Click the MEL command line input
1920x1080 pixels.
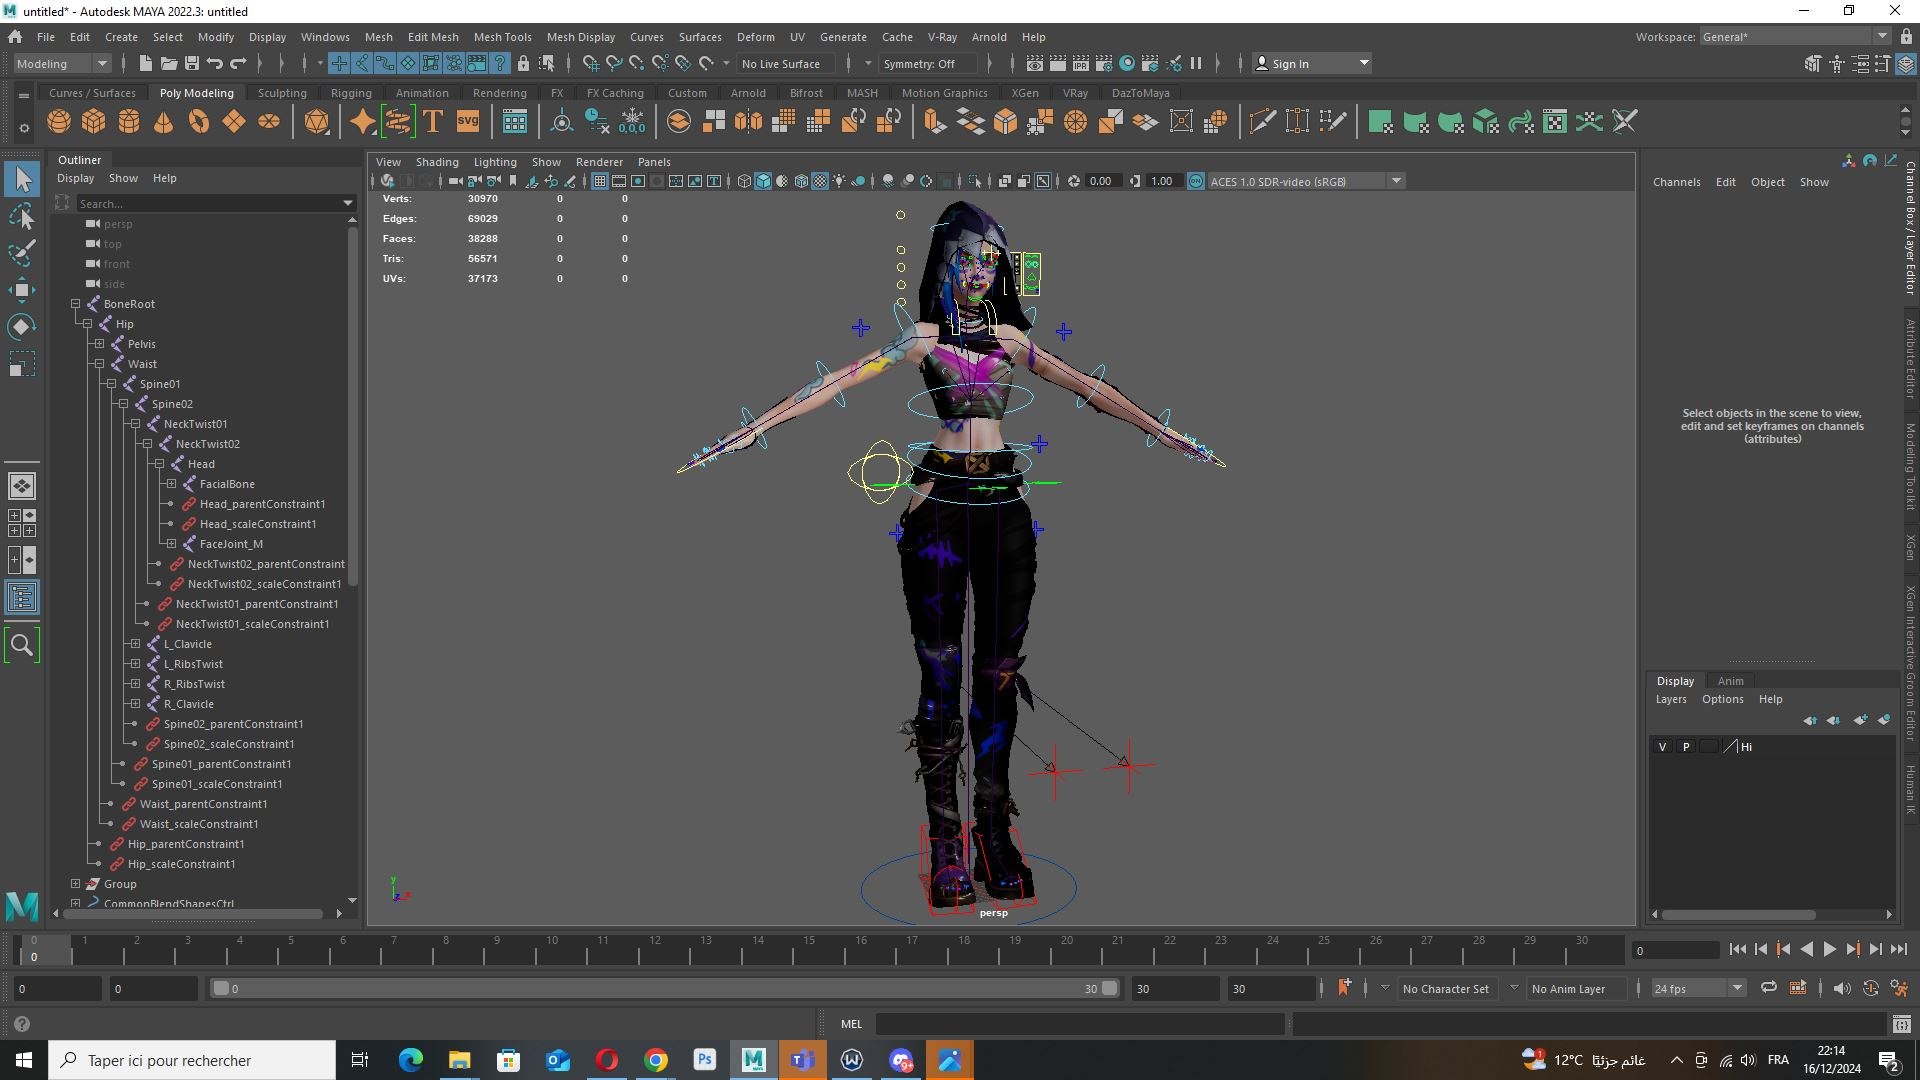[1079, 1024]
